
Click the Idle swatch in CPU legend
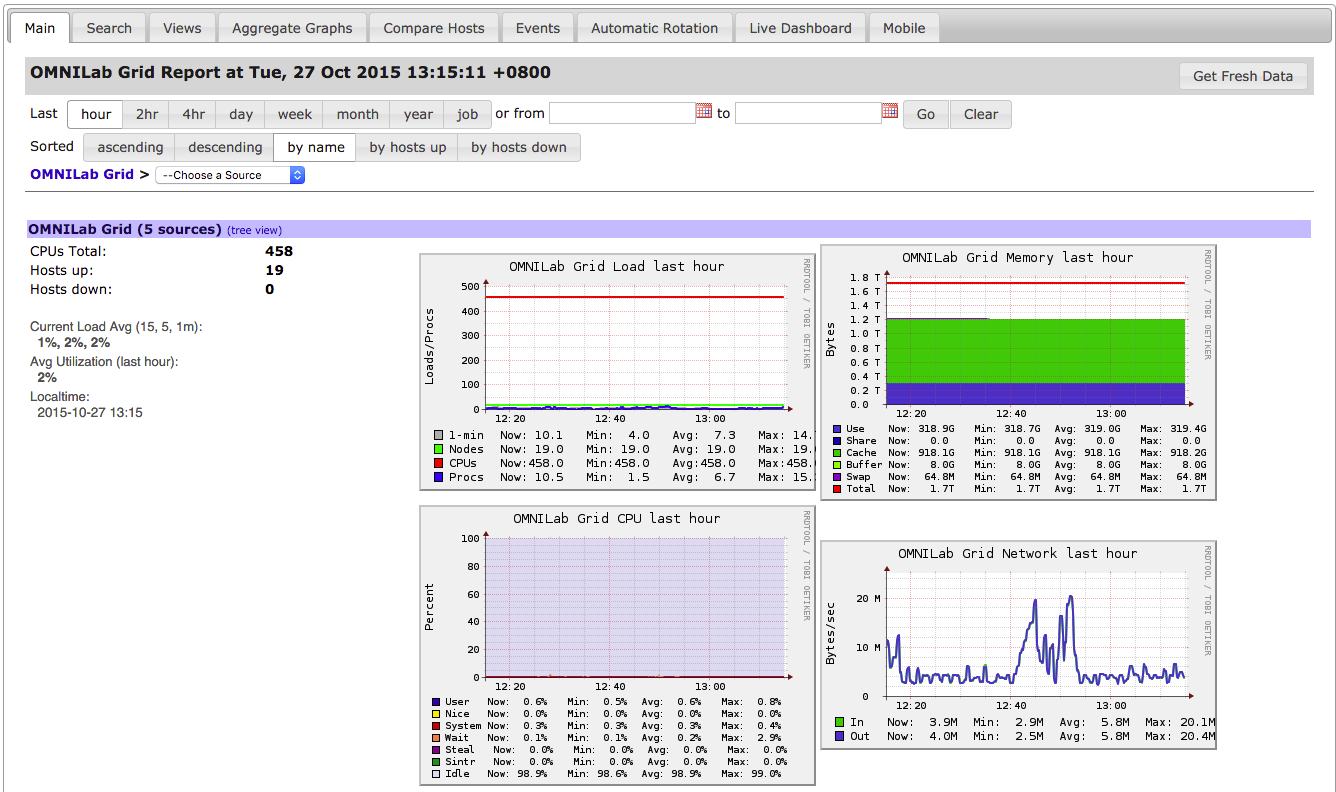click(x=436, y=774)
